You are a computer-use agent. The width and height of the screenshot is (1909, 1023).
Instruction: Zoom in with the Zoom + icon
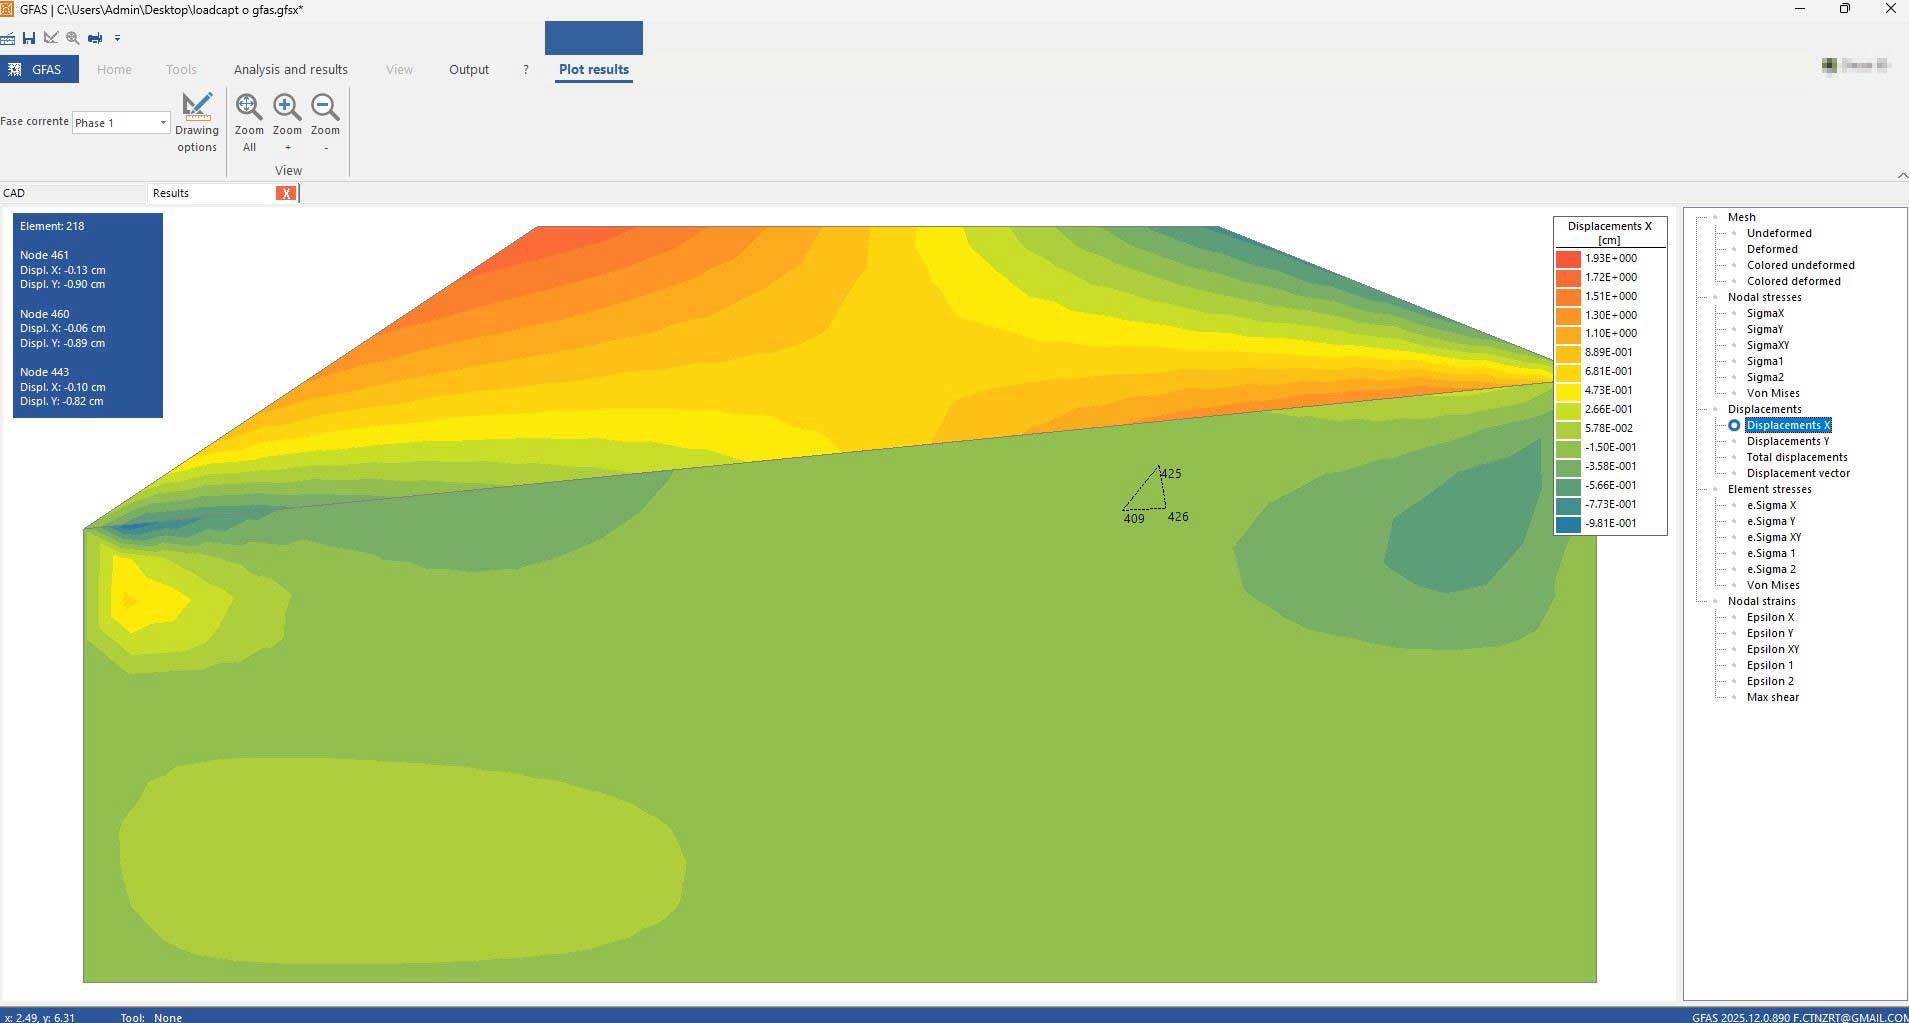point(287,122)
